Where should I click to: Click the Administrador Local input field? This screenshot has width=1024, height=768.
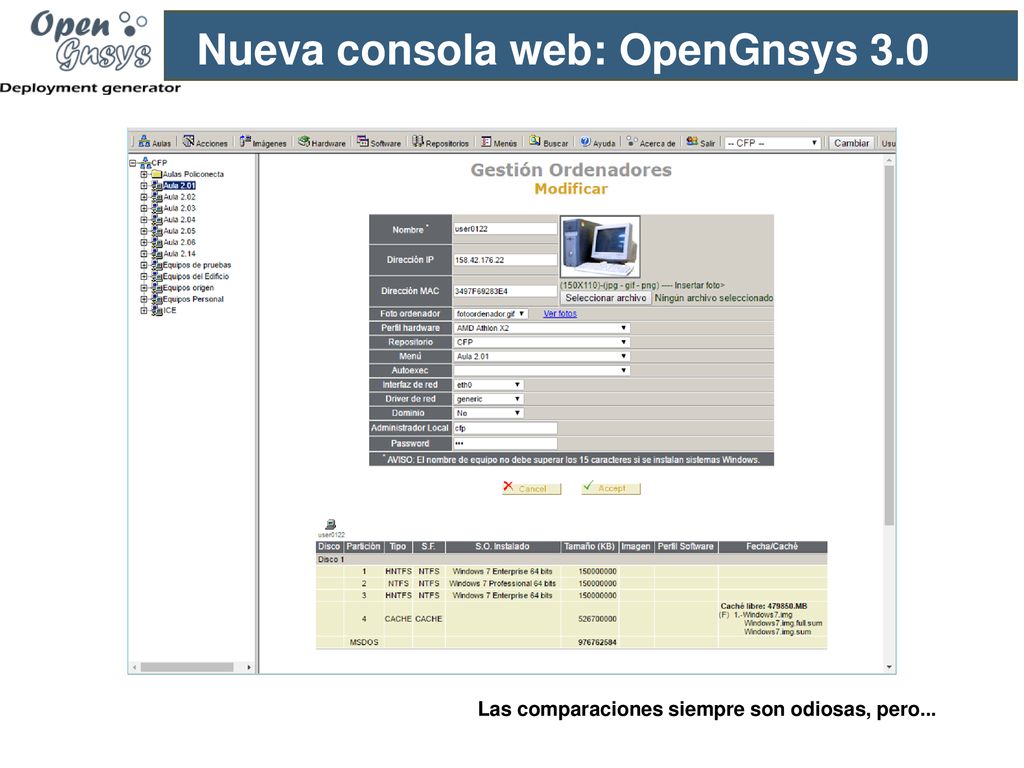point(505,428)
